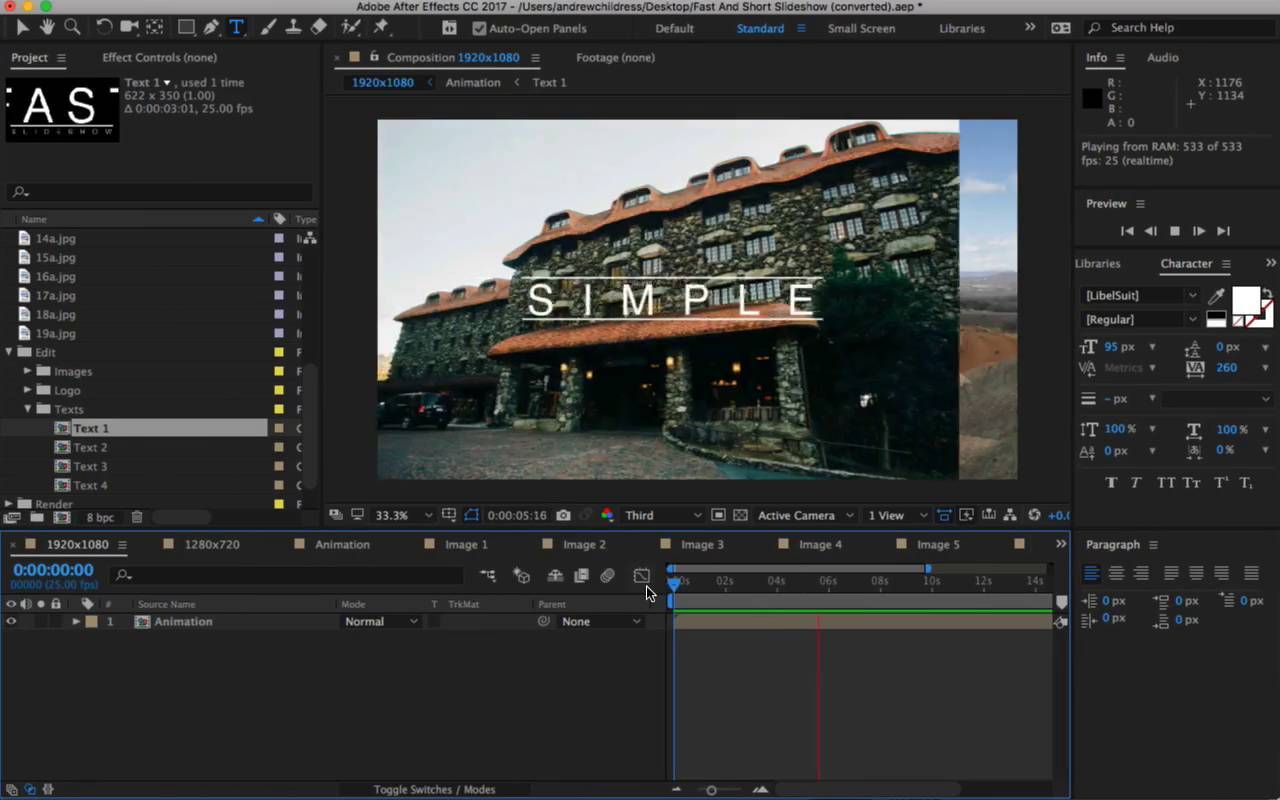The width and height of the screenshot is (1280, 800).
Task: Select the Zoom magnifier tool
Action: pyautogui.click(x=72, y=27)
